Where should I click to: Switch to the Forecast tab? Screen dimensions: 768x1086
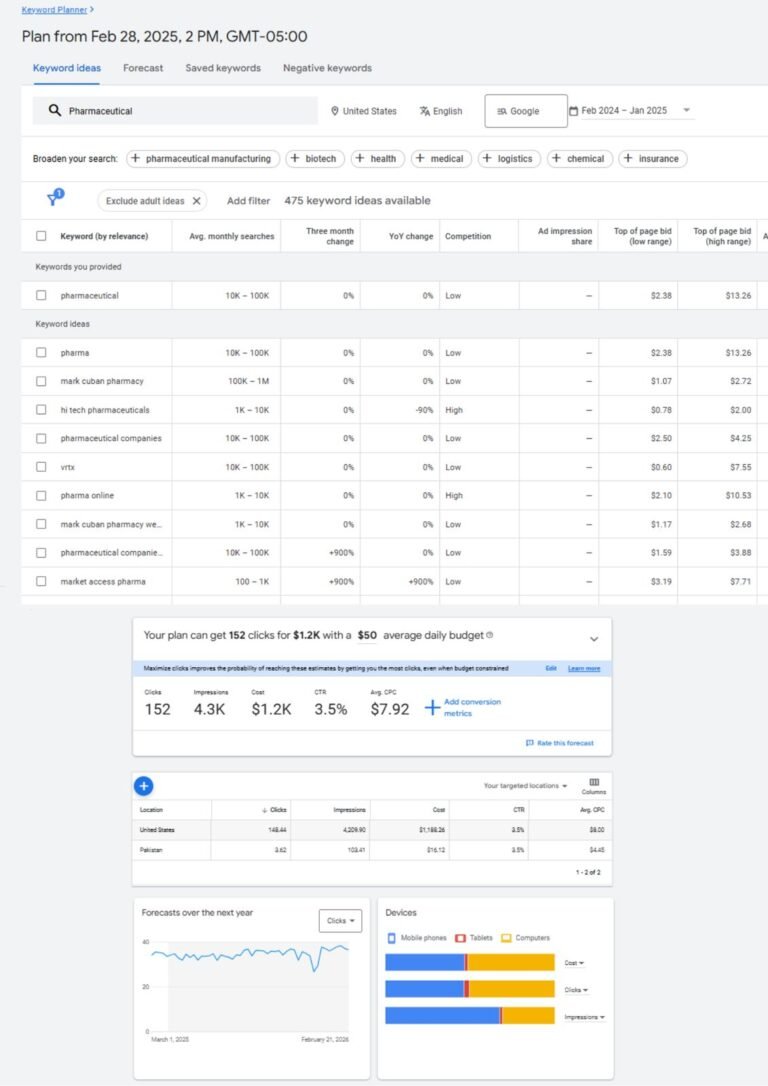click(143, 68)
